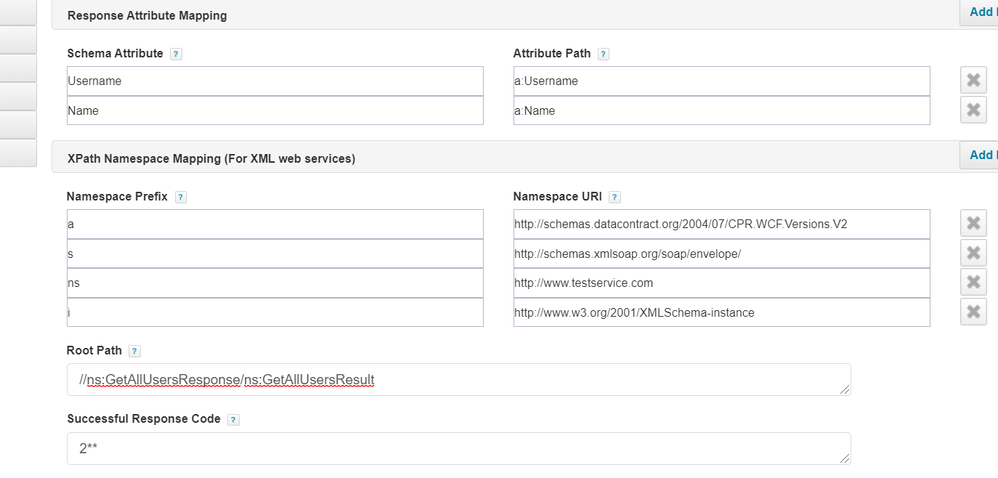Screen dimensions: 998x478
Task: Click the Root Path text area
Action: (459, 380)
